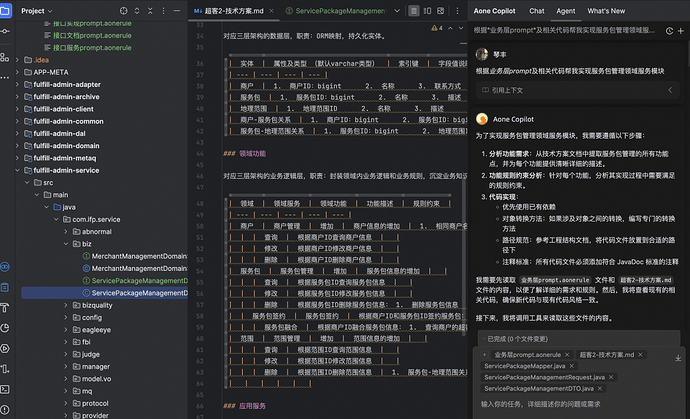Switch editor to preview-only view icon
The height and width of the screenshot is (419, 690).
(x=440, y=11)
